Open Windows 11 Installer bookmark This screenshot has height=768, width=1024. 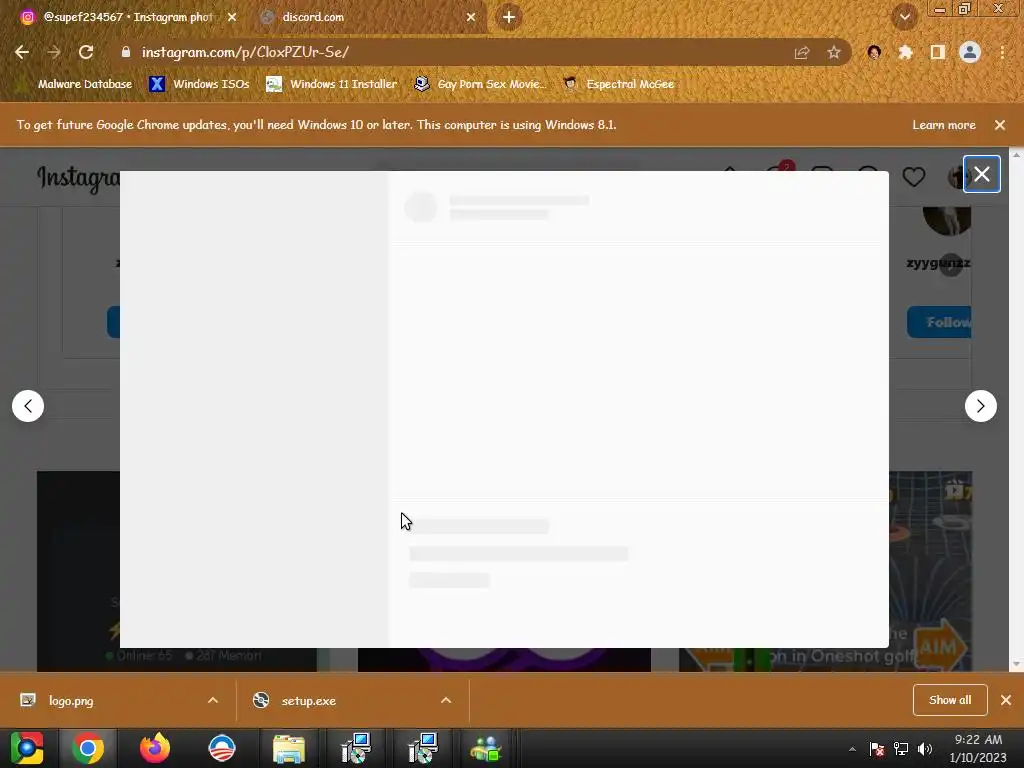point(332,84)
